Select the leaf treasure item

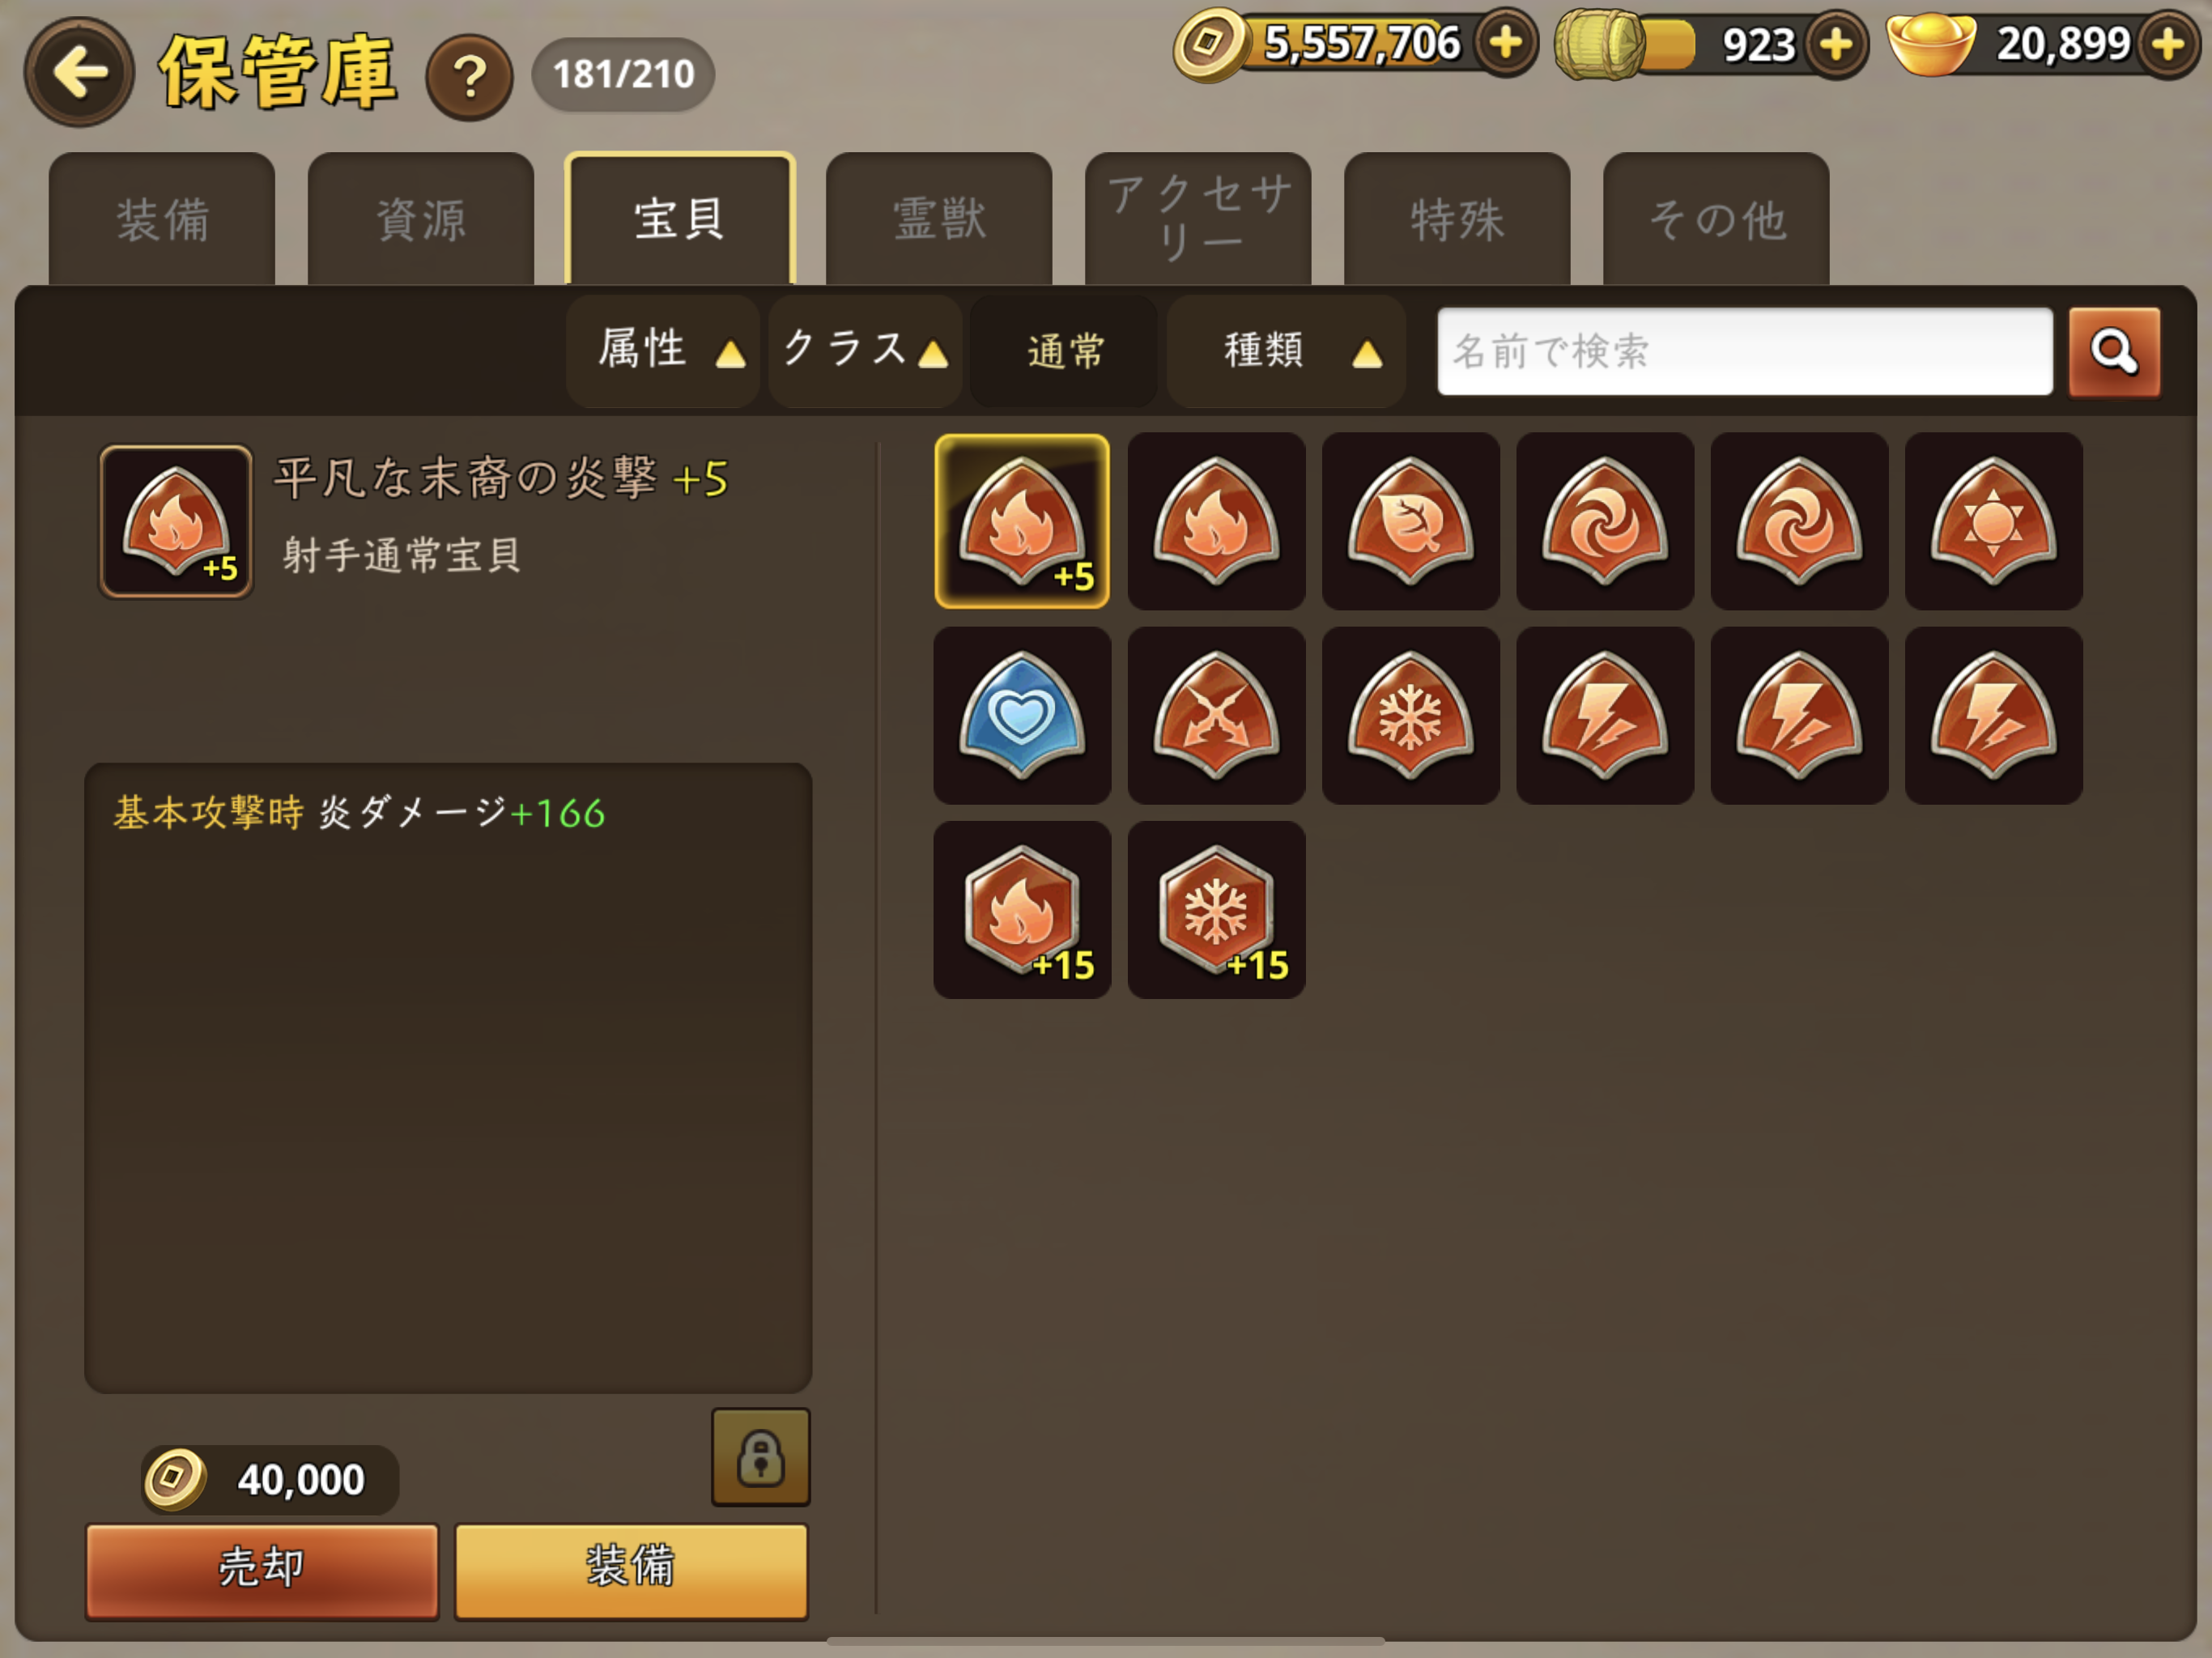coord(1410,521)
